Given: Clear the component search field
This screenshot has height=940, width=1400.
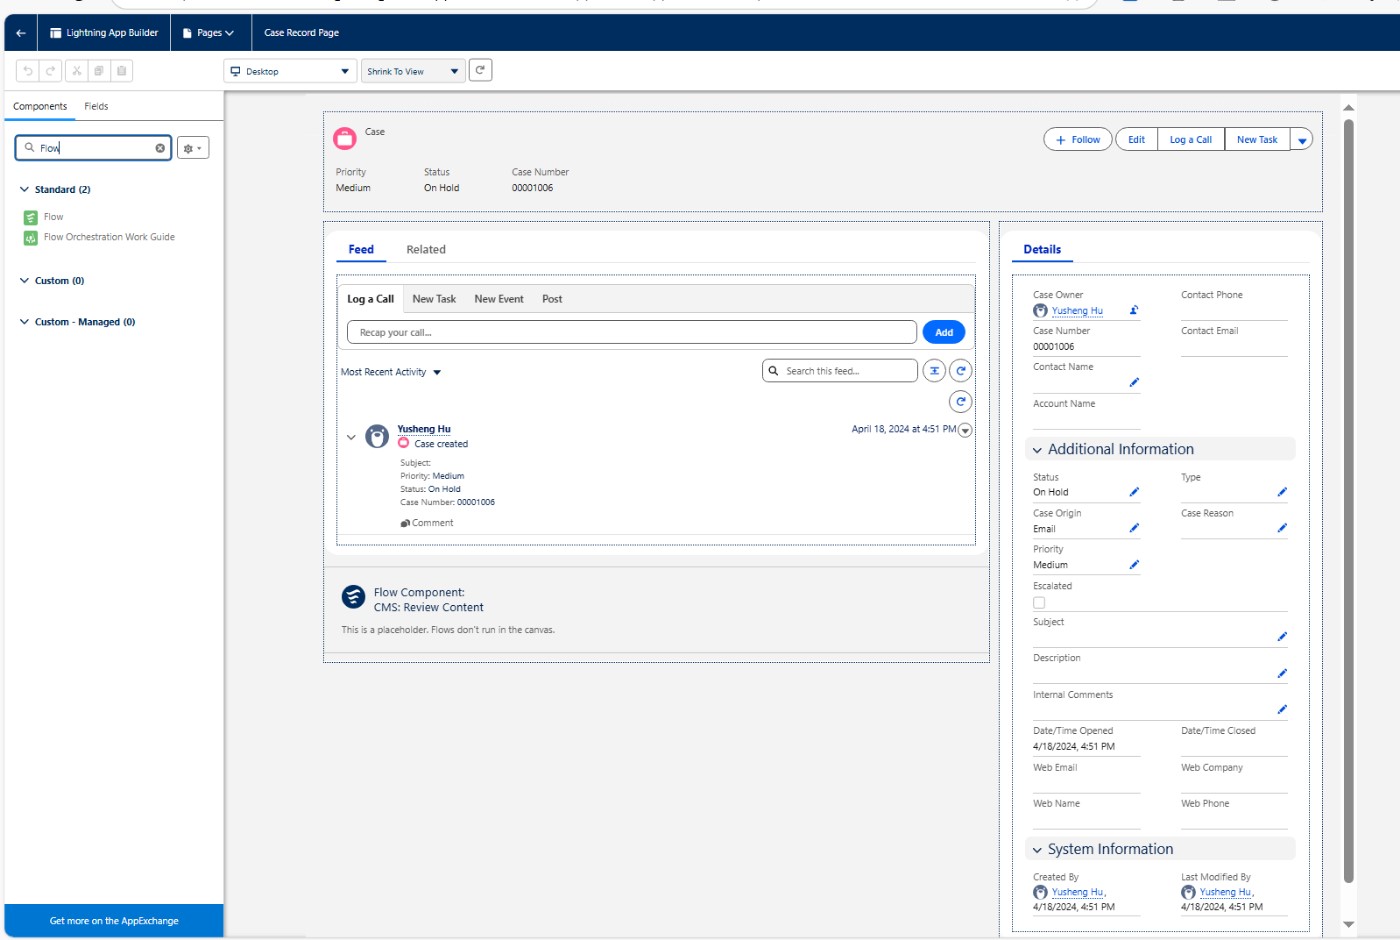Looking at the screenshot, I should pyautogui.click(x=160, y=148).
